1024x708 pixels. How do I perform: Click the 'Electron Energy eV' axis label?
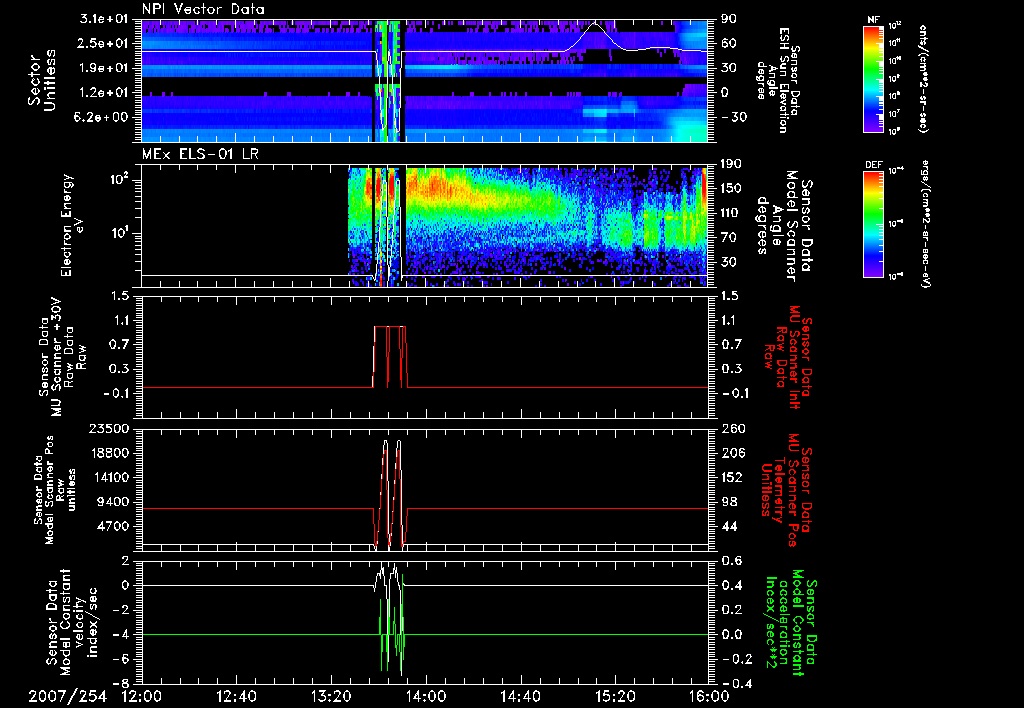[x=73, y=225]
